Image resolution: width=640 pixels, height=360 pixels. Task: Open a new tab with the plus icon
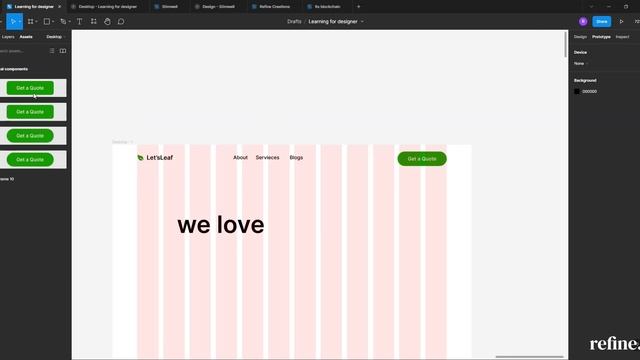coord(358,7)
